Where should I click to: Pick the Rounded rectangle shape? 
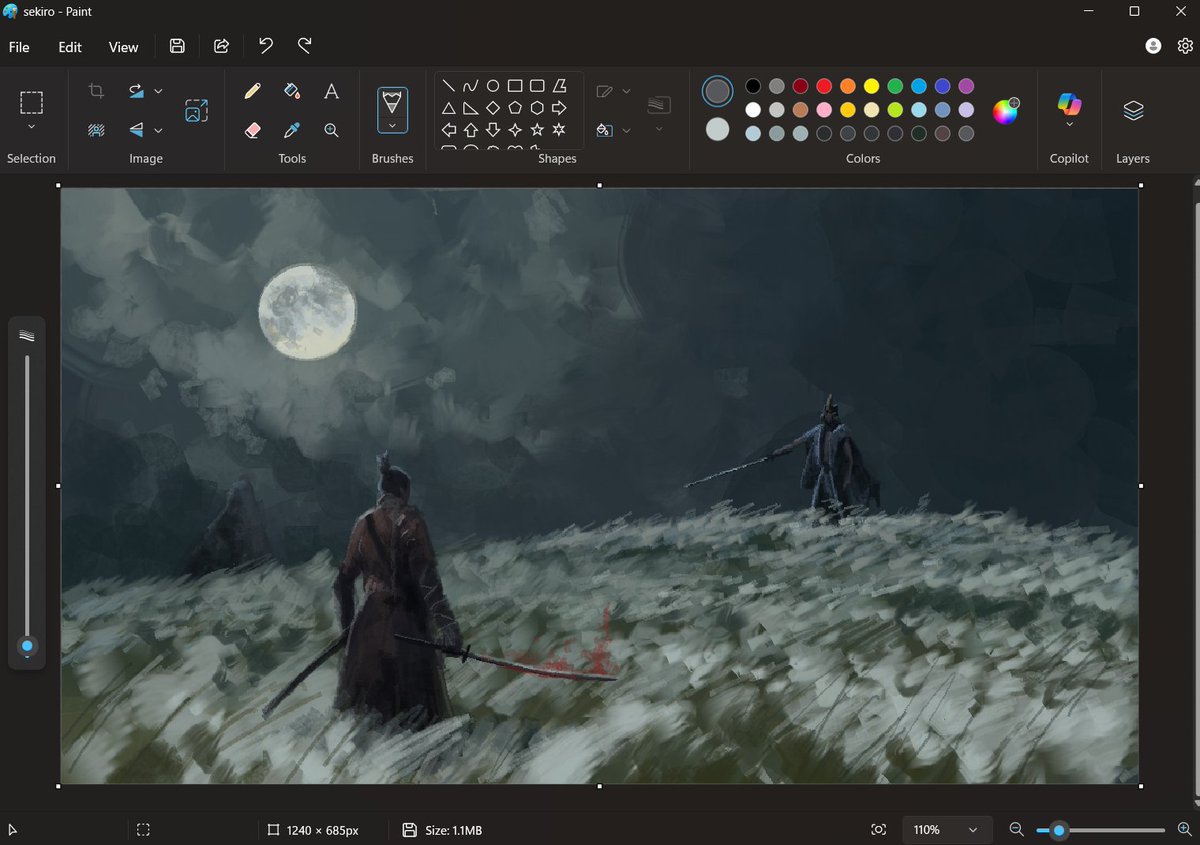[x=537, y=86]
